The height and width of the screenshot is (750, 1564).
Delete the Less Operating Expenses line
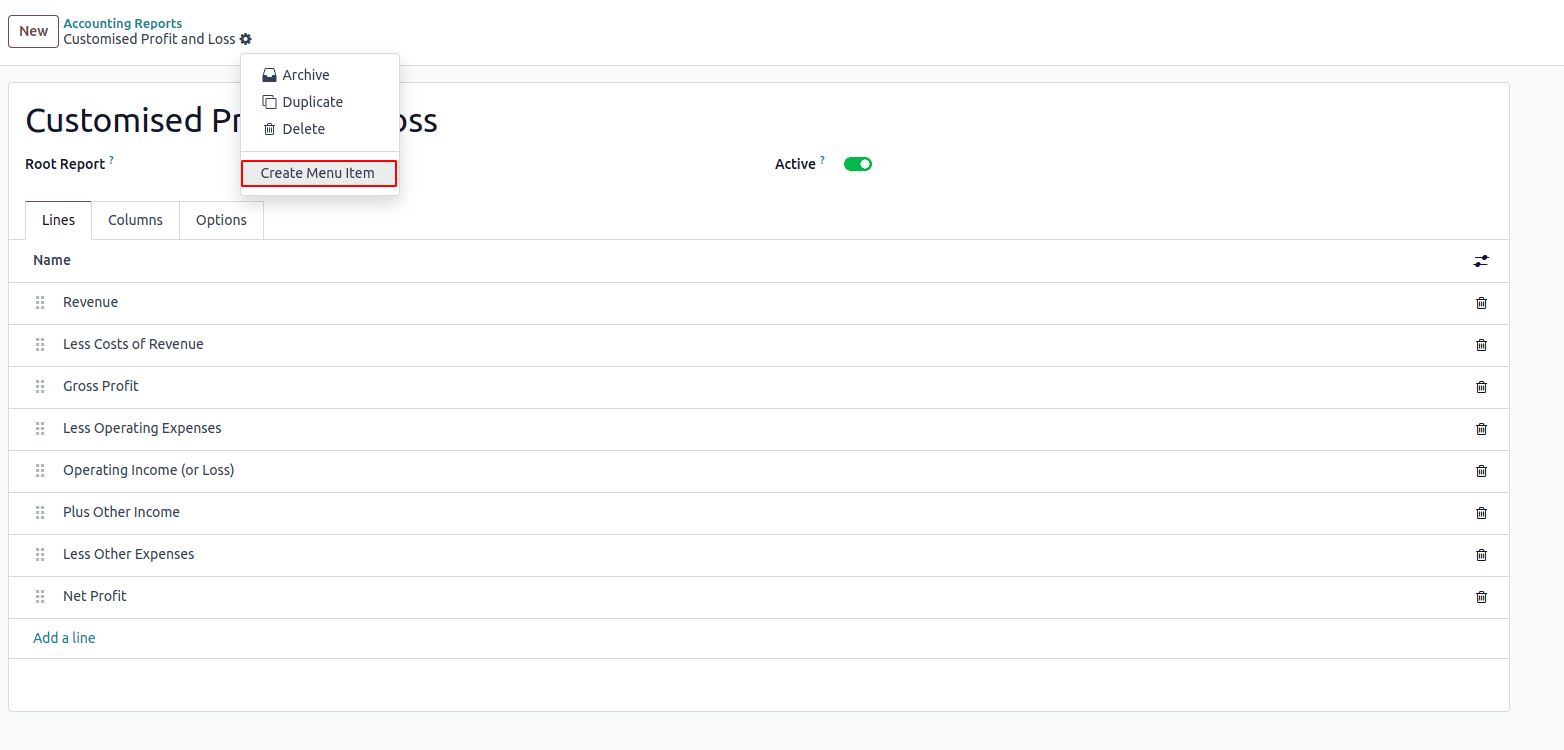pos(1481,429)
